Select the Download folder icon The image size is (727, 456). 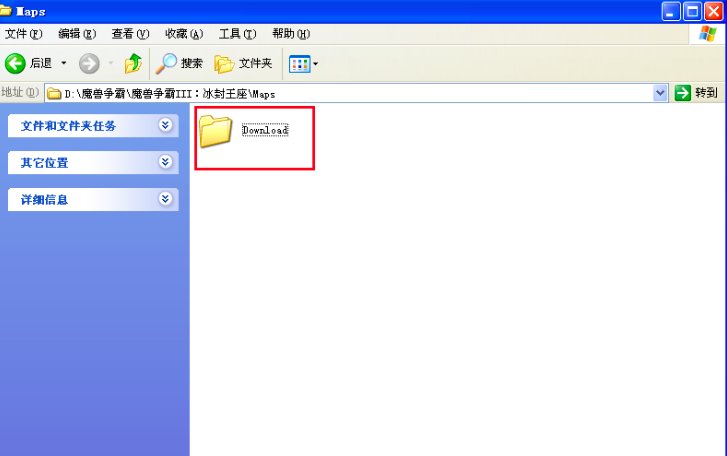[x=216, y=131]
